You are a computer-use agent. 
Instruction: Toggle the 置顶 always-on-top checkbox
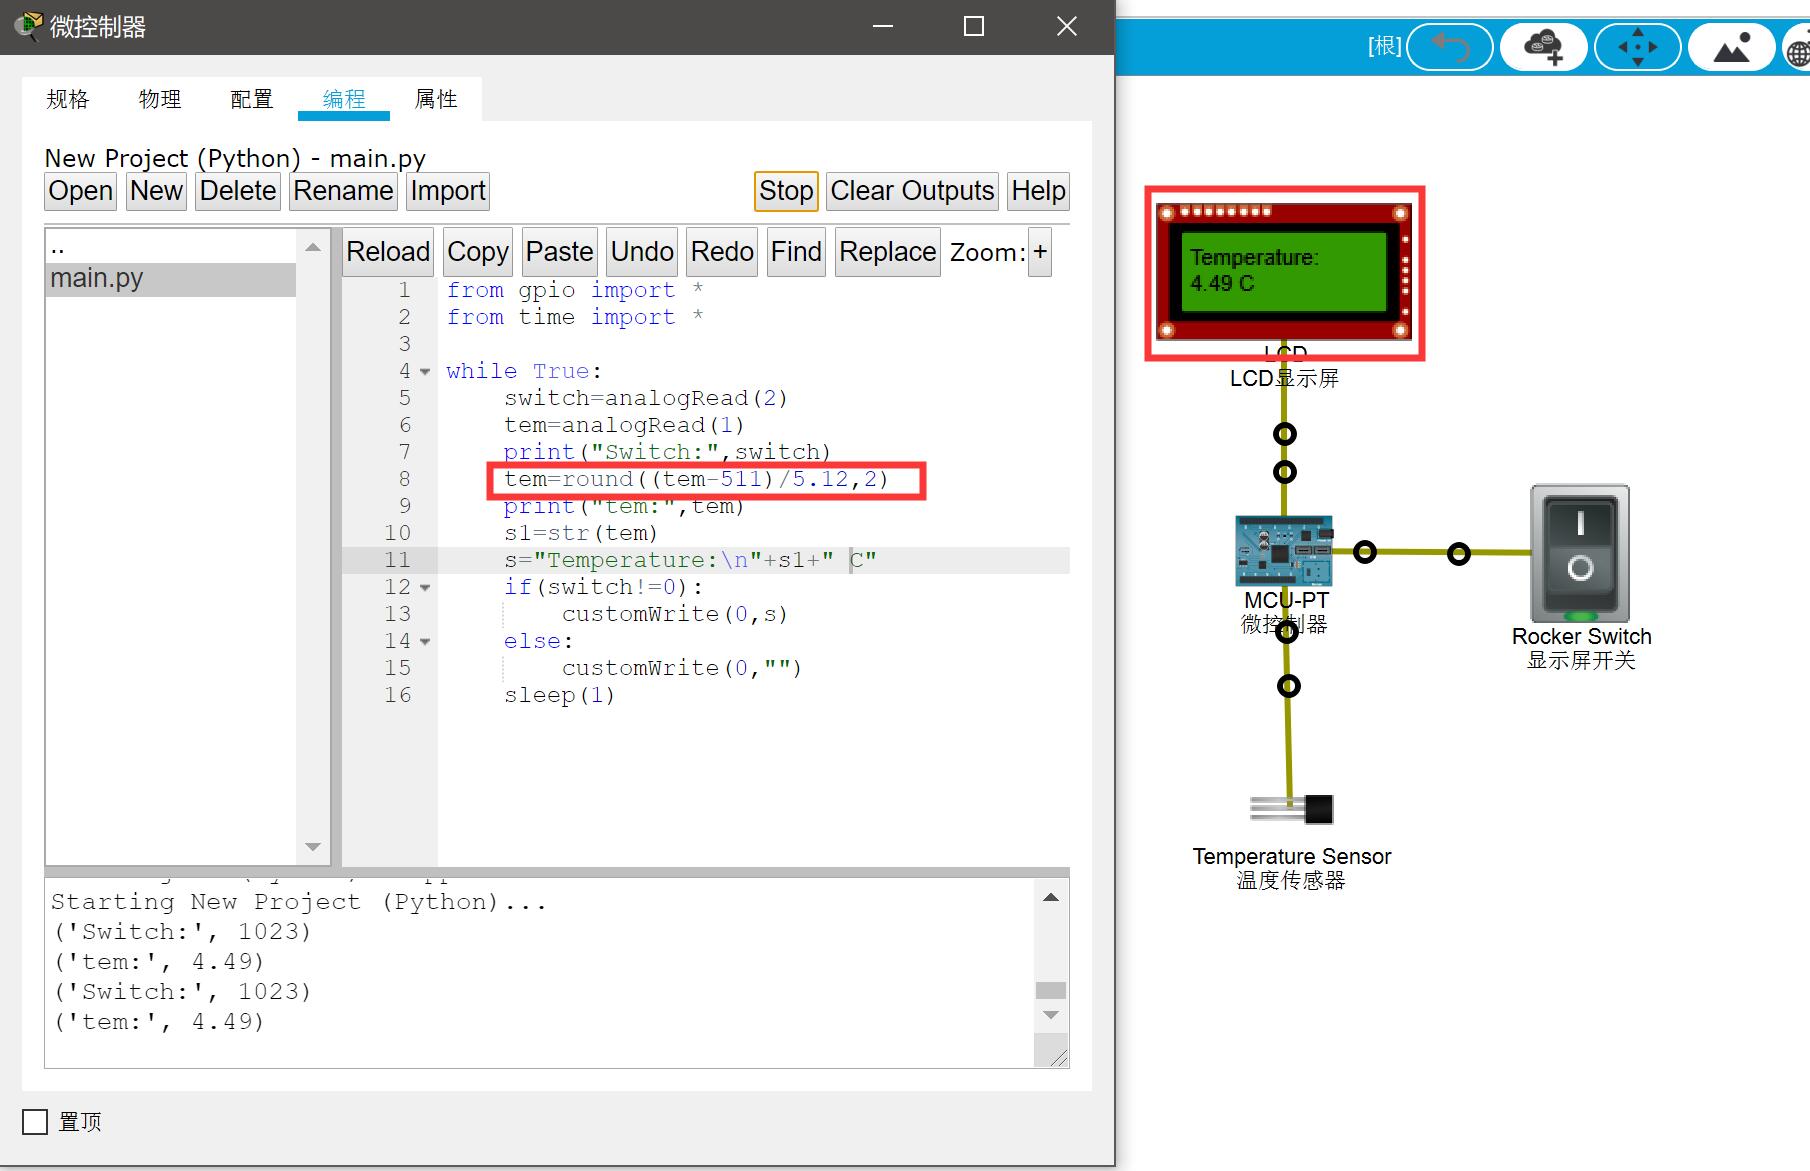click(x=35, y=1122)
